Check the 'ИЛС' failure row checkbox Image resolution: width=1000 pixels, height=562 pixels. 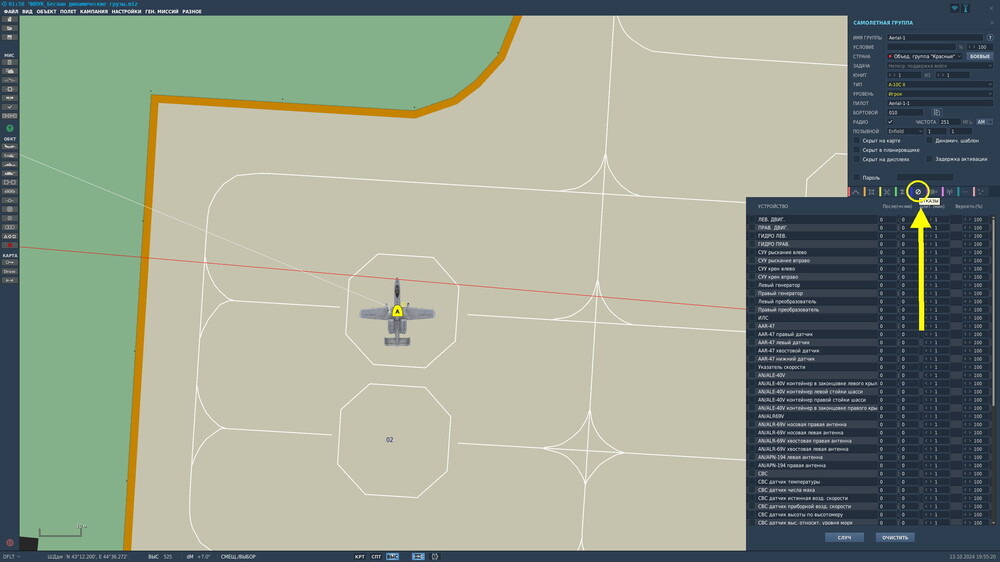[751, 318]
